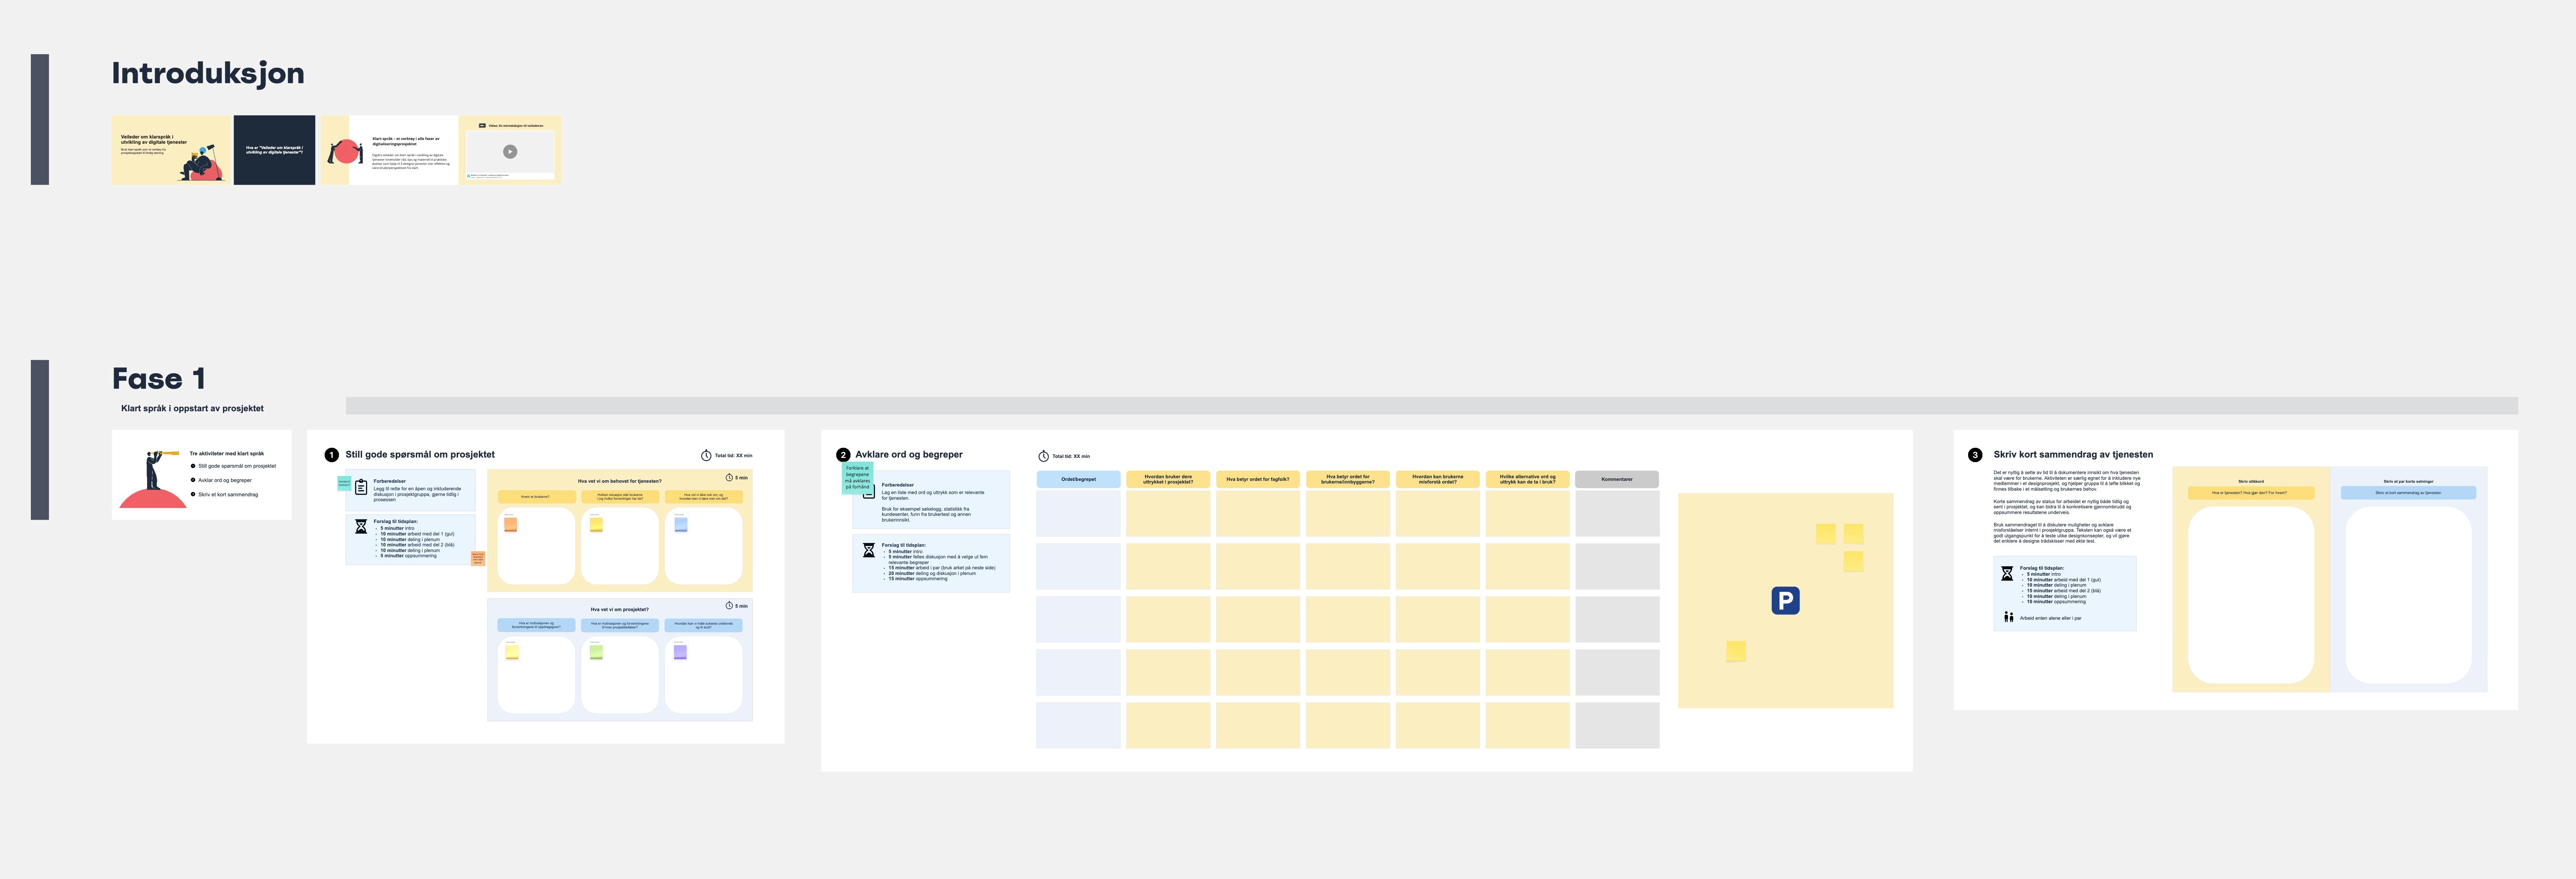
Task: Click the clipboard icon beside Forberedelser in activity 1
Action: coord(361,487)
